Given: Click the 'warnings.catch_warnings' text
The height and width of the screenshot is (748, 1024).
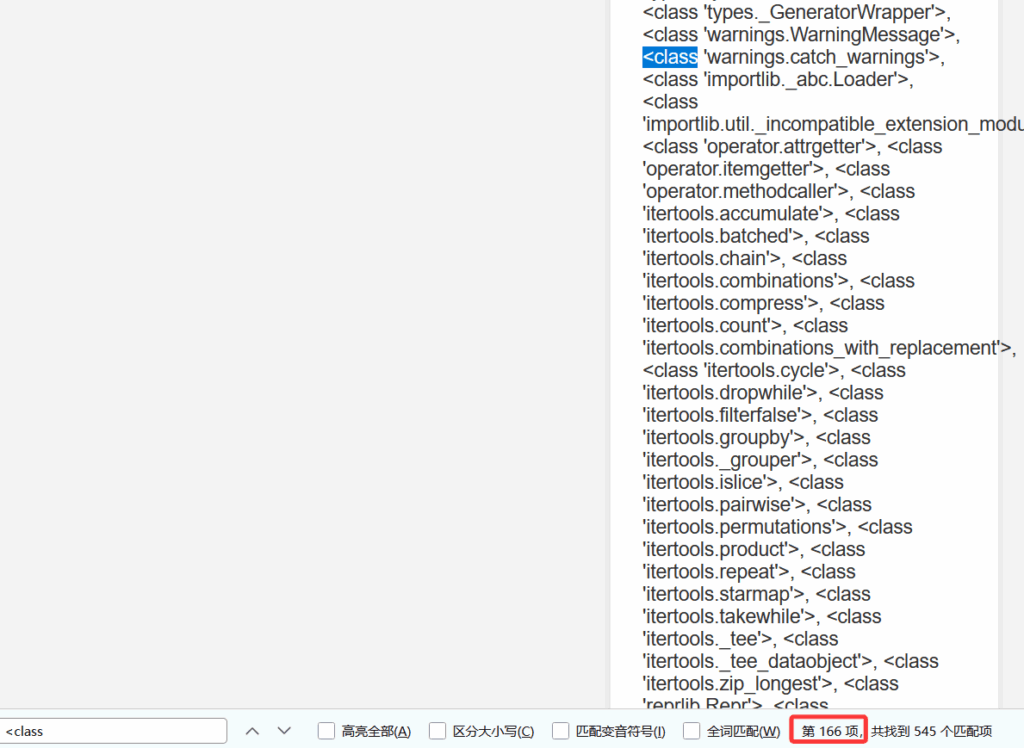Looking at the screenshot, I should pos(820,57).
